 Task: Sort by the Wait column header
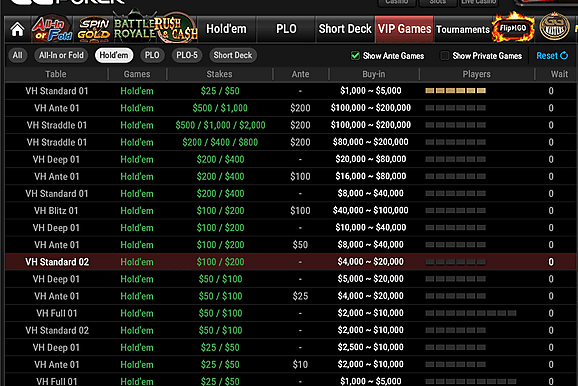pyautogui.click(x=559, y=74)
